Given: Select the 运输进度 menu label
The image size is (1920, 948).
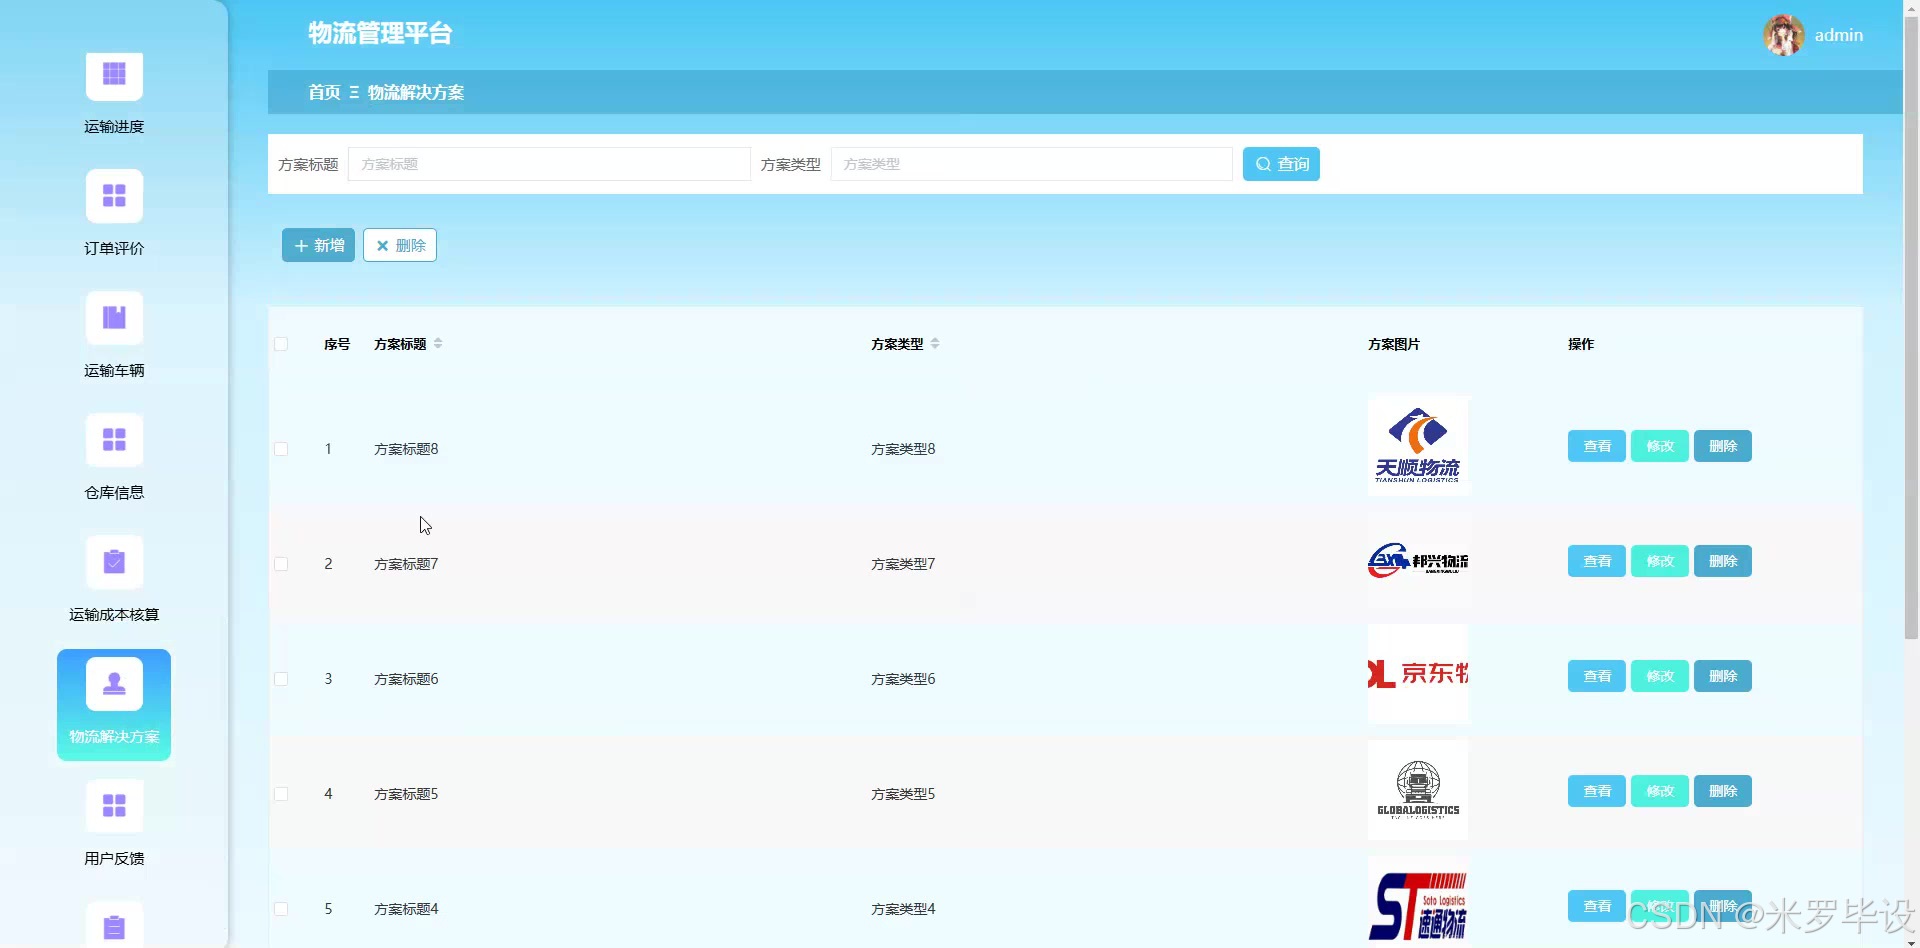Looking at the screenshot, I should click(114, 127).
